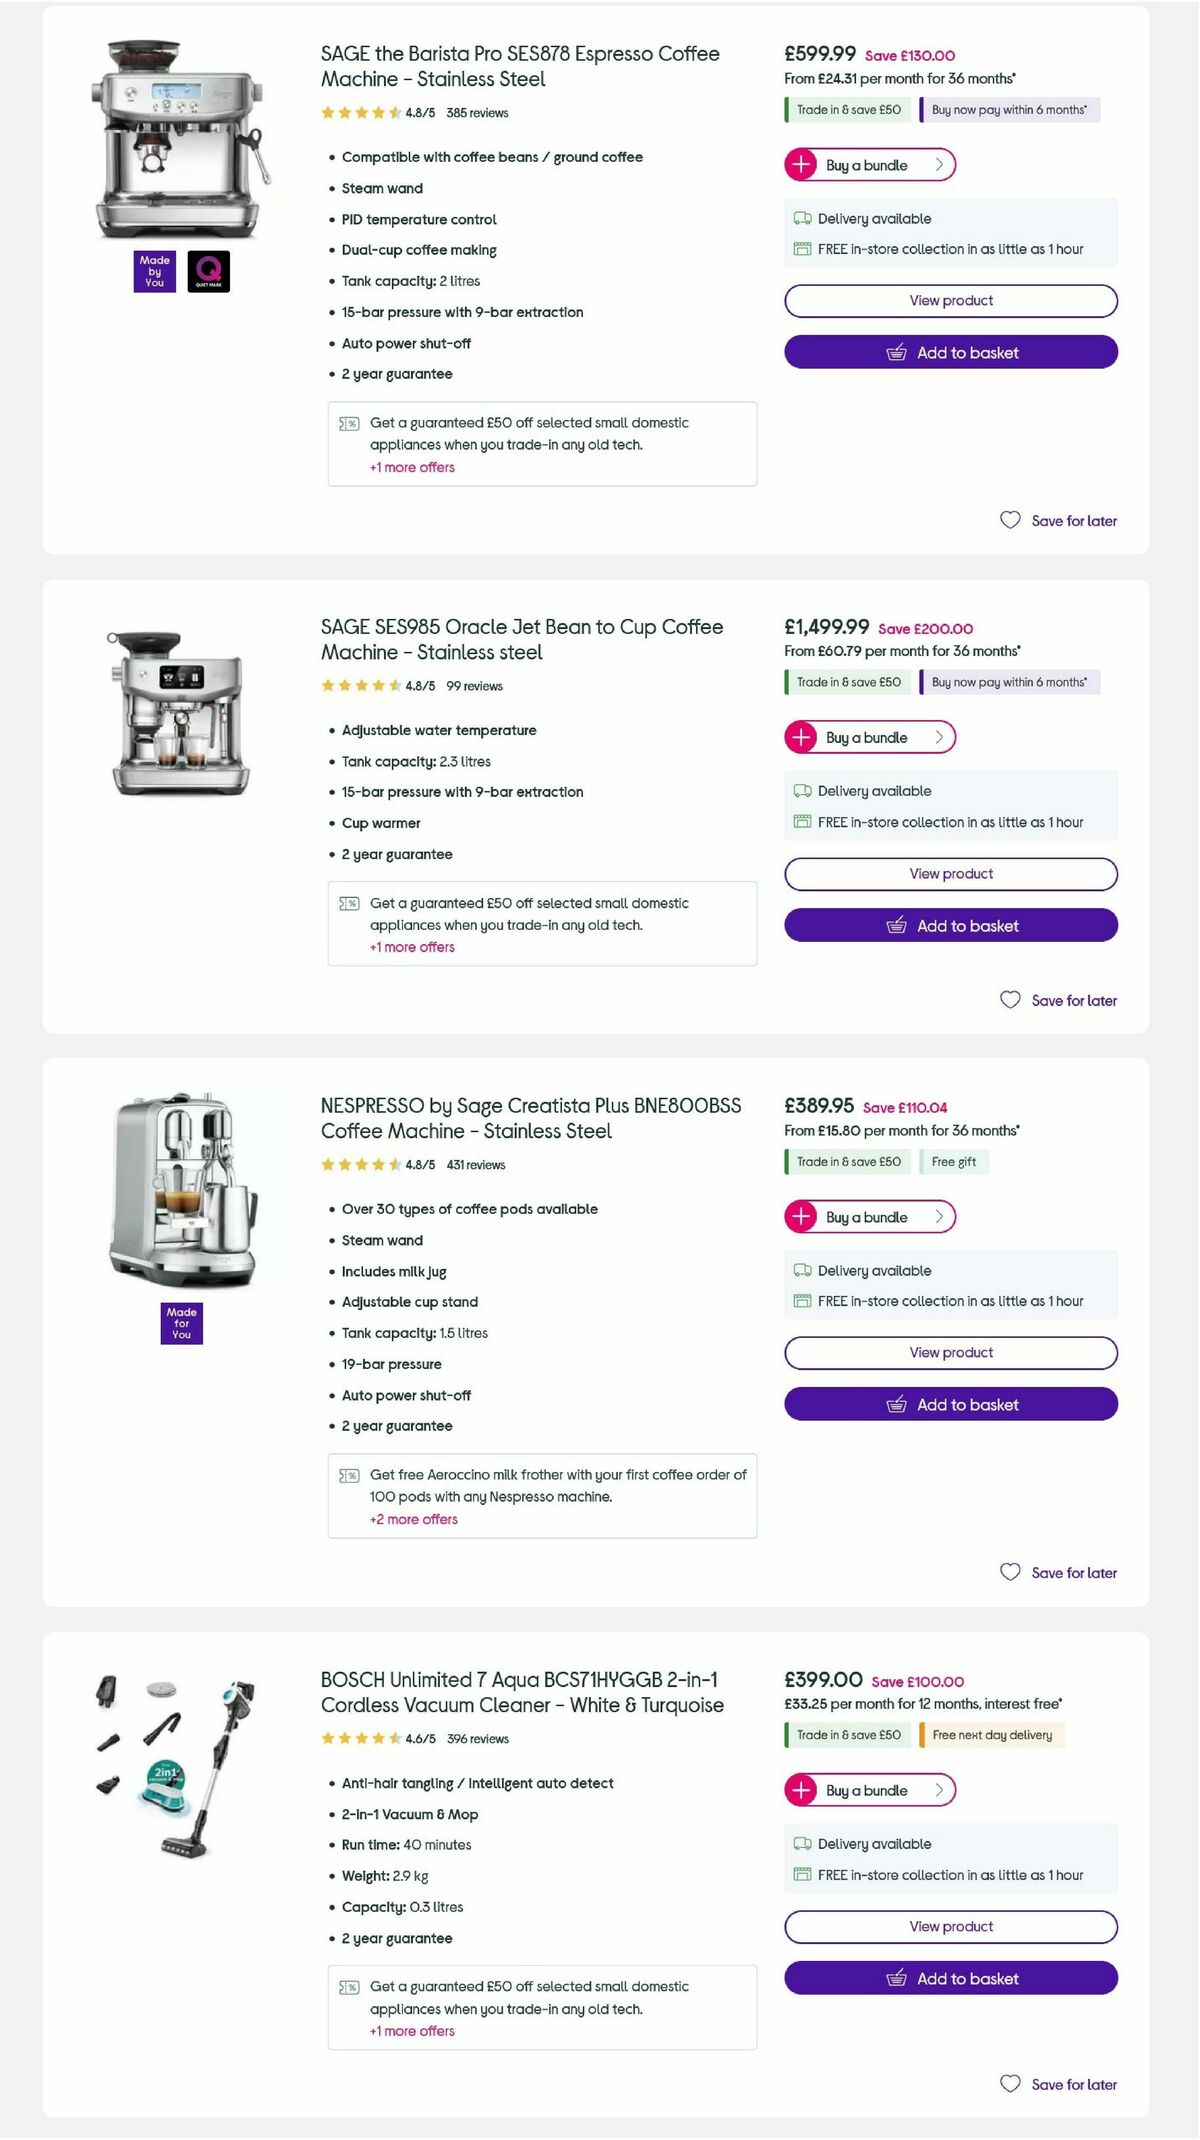Add the Nespresso Creatista Plus to basket
The width and height of the screenshot is (1200, 2140).
950,1404
